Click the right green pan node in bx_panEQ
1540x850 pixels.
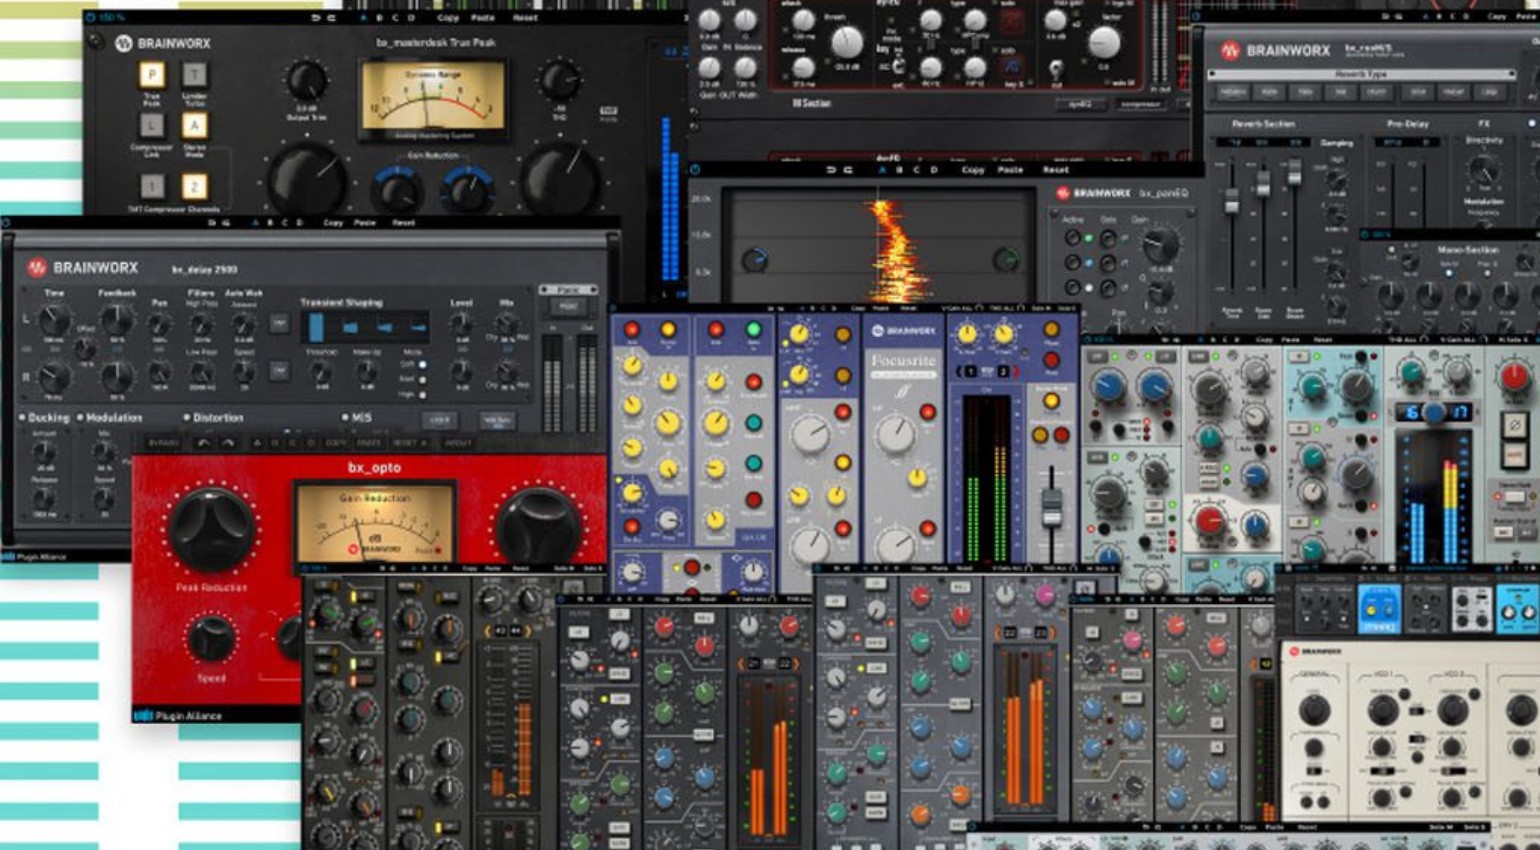(1004, 260)
